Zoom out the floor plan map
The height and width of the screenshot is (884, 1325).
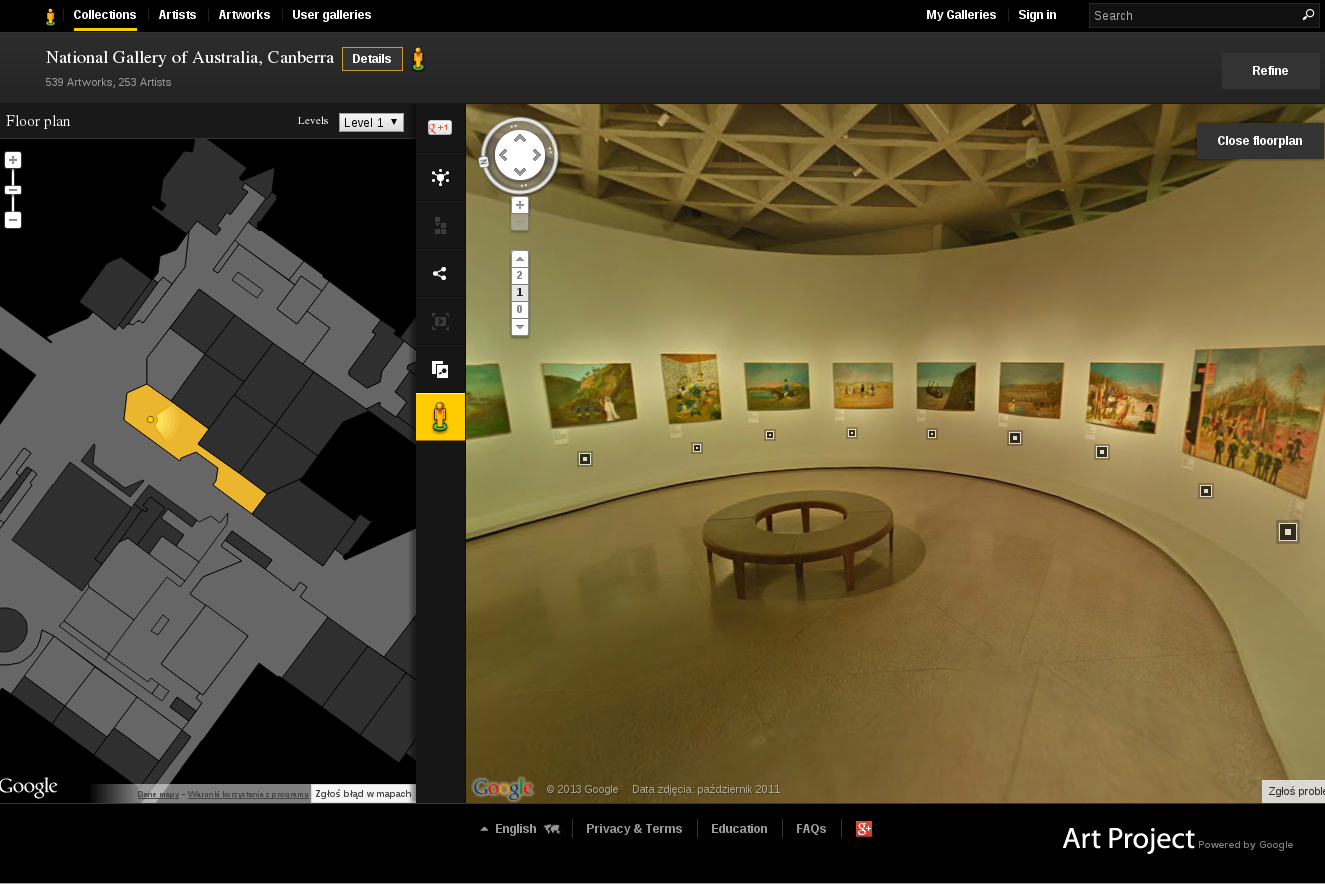point(13,220)
